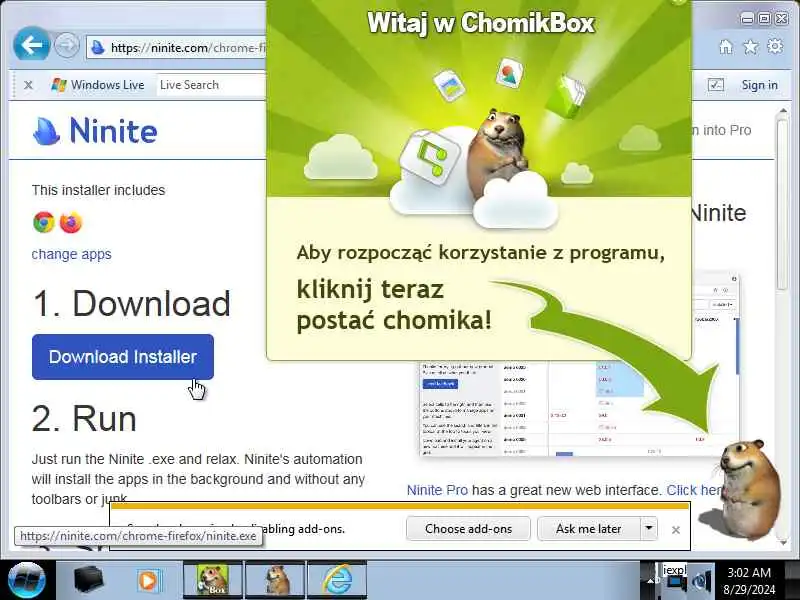Click the Download Installer button
800x600 pixels.
click(x=122, y=357)
